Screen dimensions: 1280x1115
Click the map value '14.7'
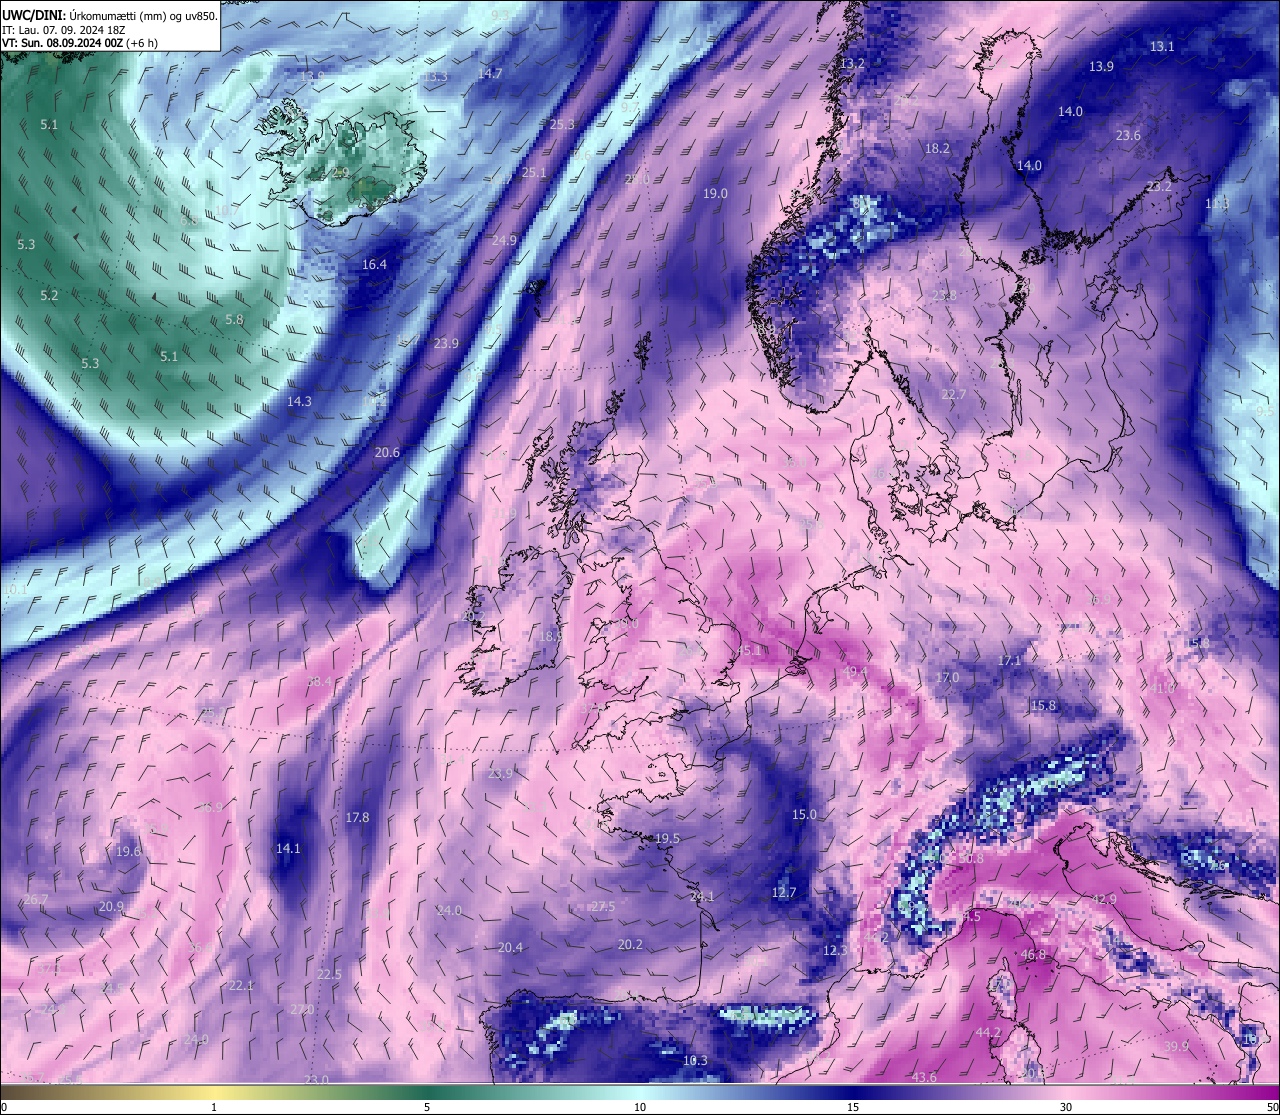490,74
